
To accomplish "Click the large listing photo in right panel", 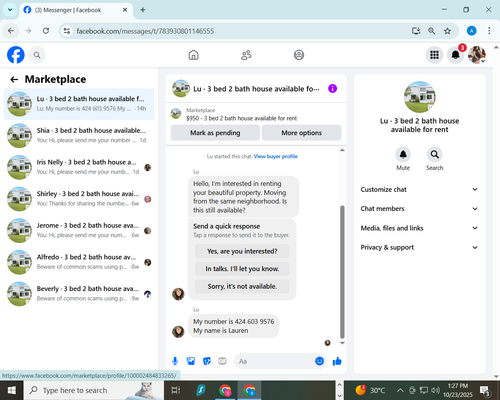I will pos(419,97).
